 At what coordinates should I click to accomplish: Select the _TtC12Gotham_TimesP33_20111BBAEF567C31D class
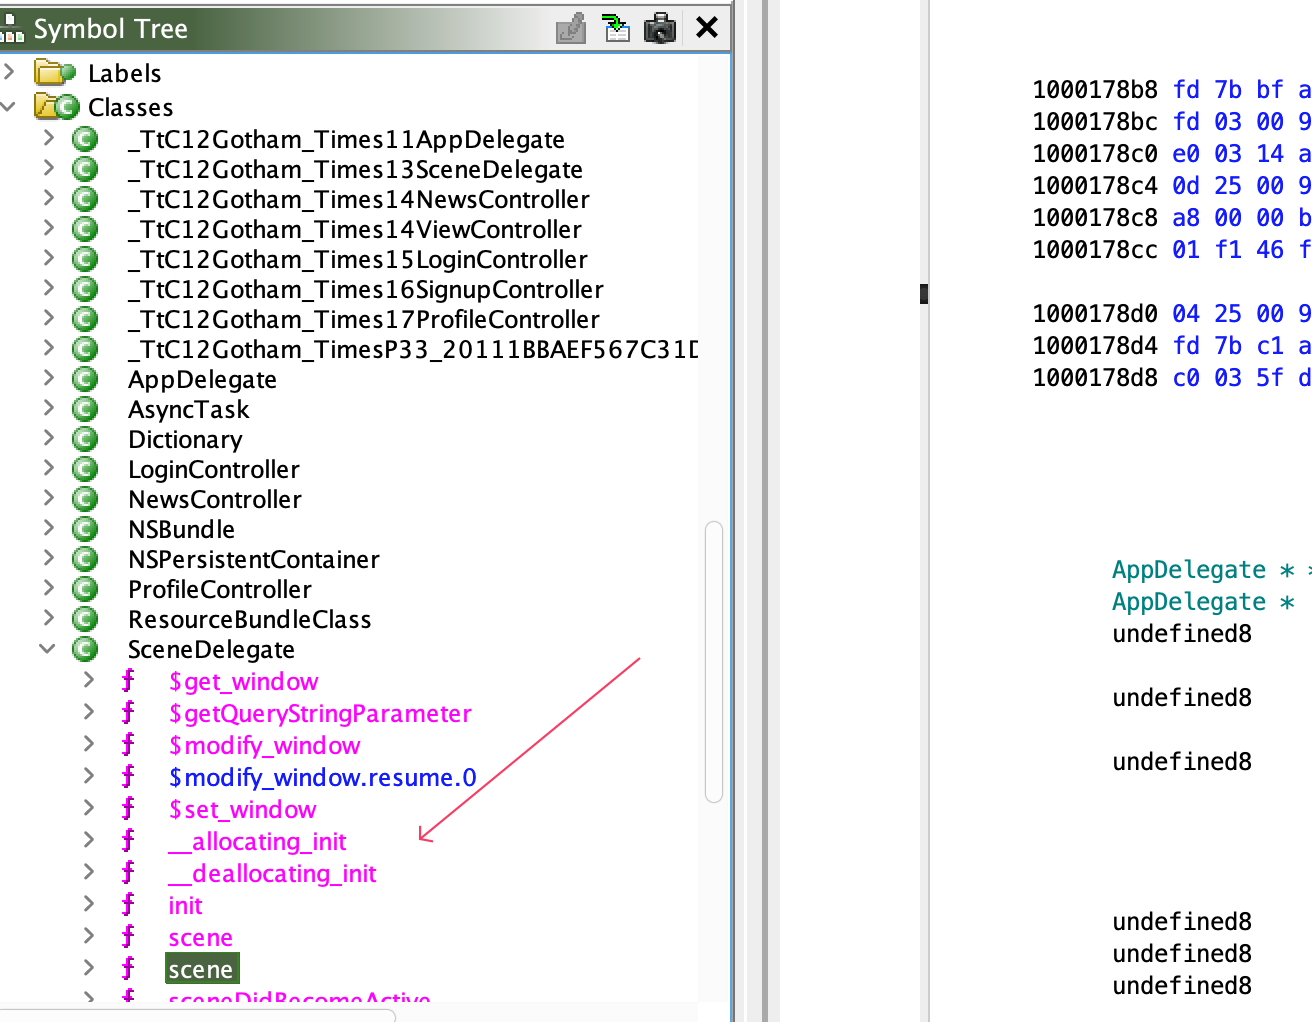point(413,350)
